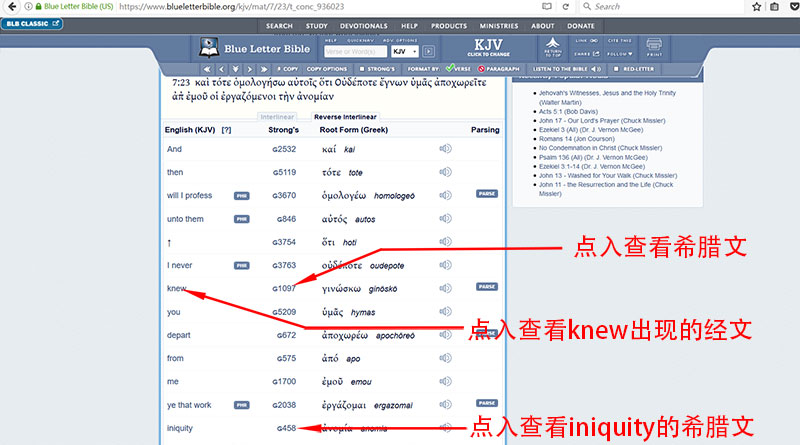Open the Study menu

pos(316,26)
